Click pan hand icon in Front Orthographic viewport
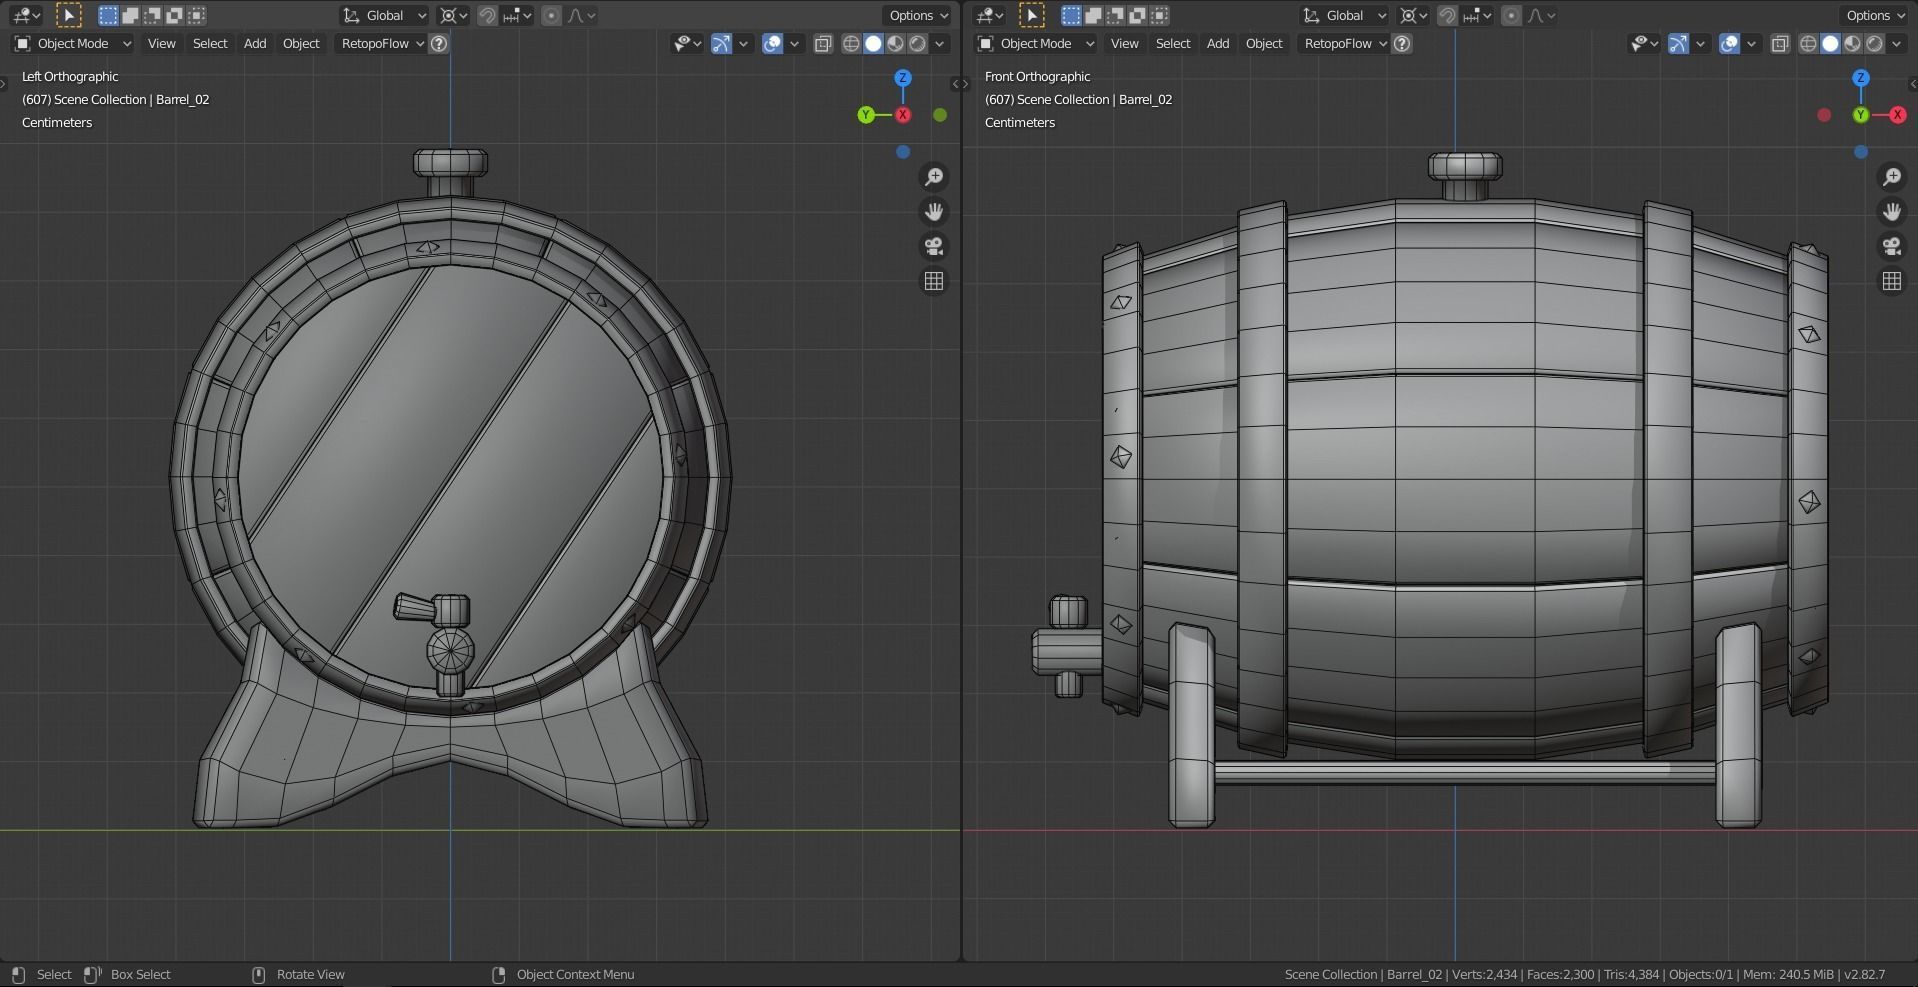This screenshot has width=1918, height=987. (x=1892, y=212)
